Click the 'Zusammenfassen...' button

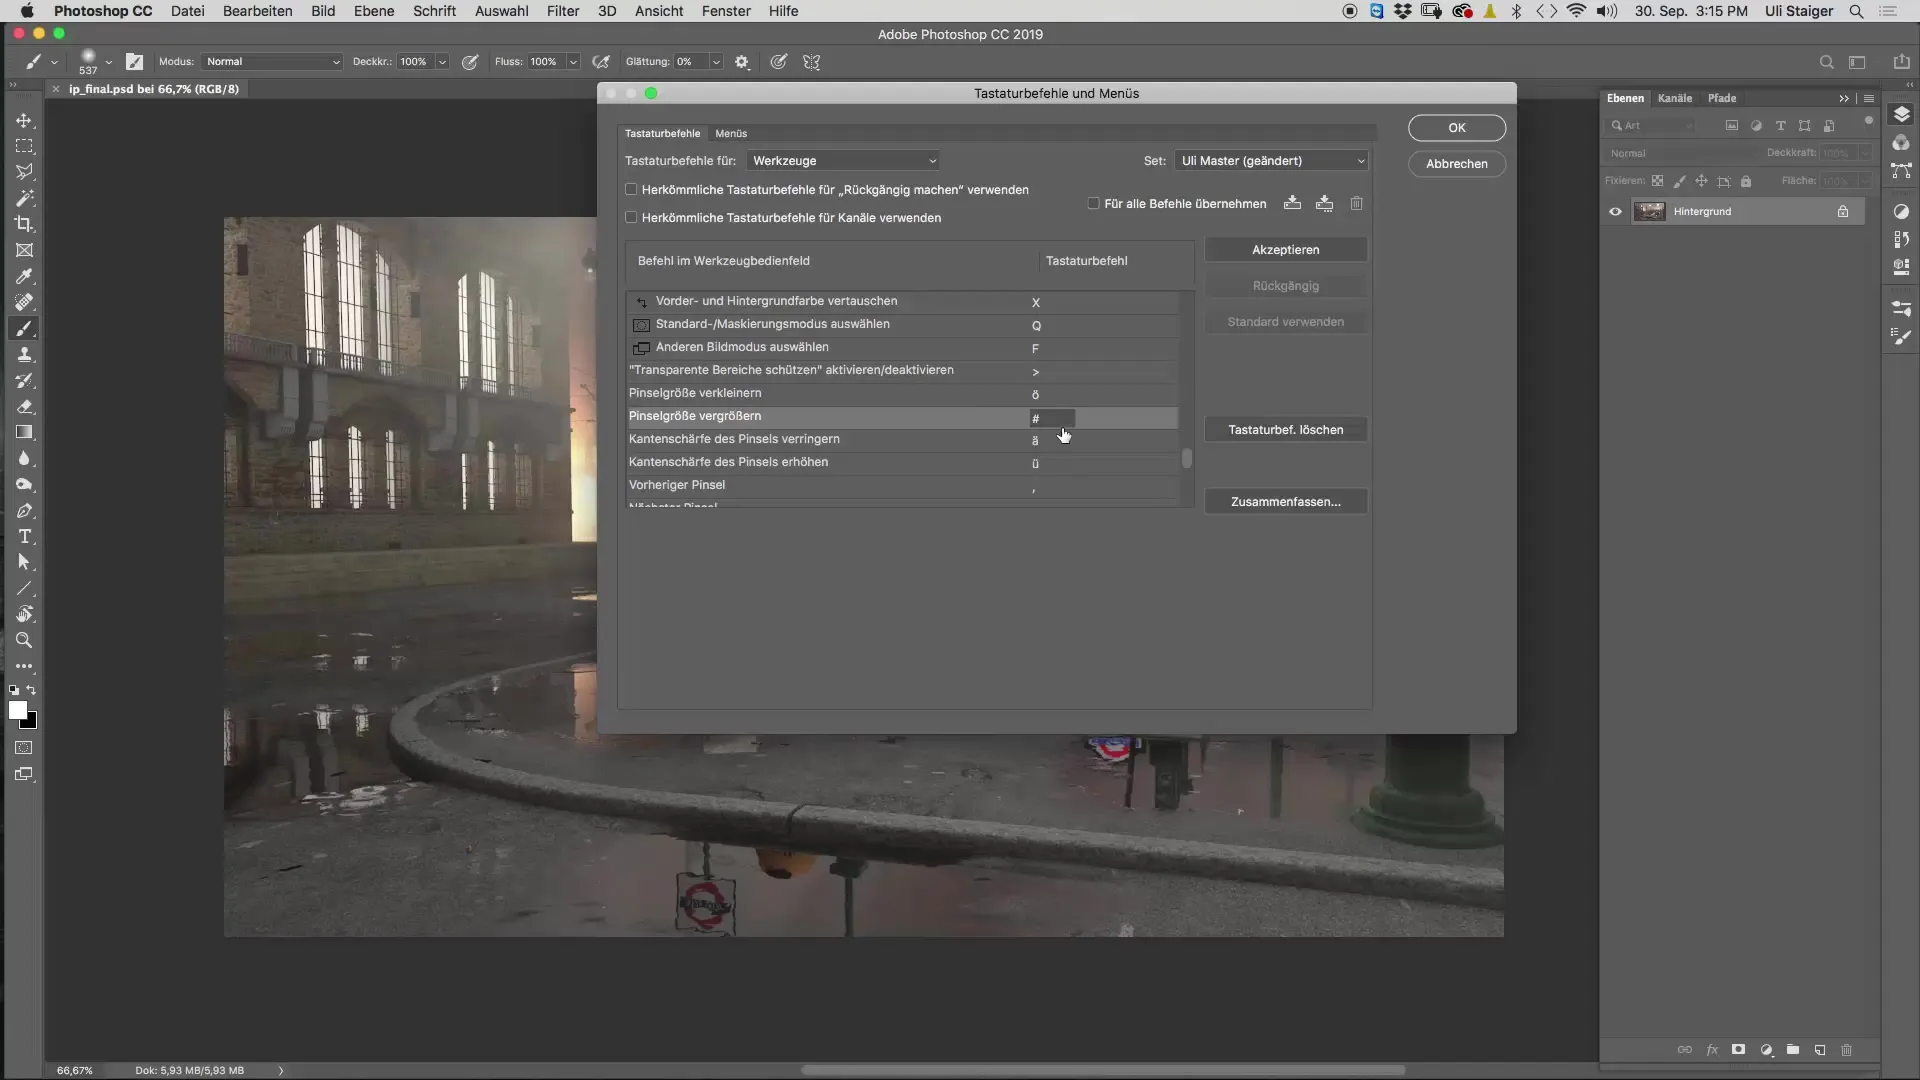[x=1286, y=502]
